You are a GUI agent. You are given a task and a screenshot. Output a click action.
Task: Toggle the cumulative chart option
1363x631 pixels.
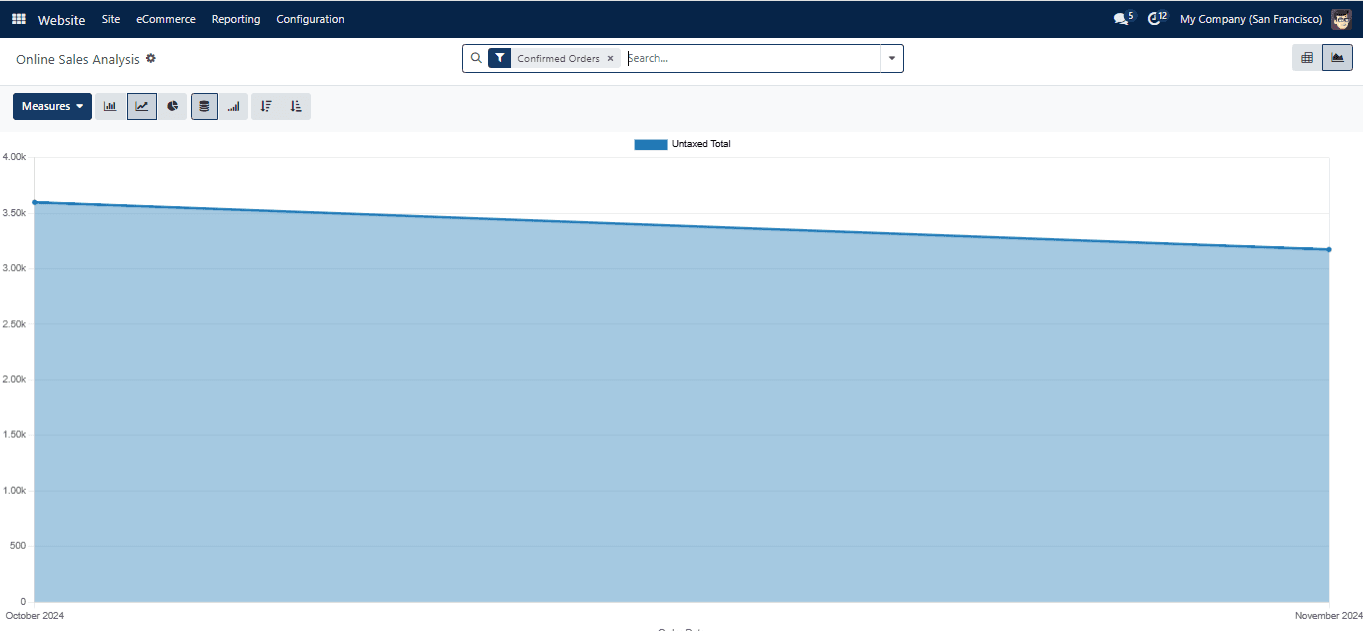(233, 106)
